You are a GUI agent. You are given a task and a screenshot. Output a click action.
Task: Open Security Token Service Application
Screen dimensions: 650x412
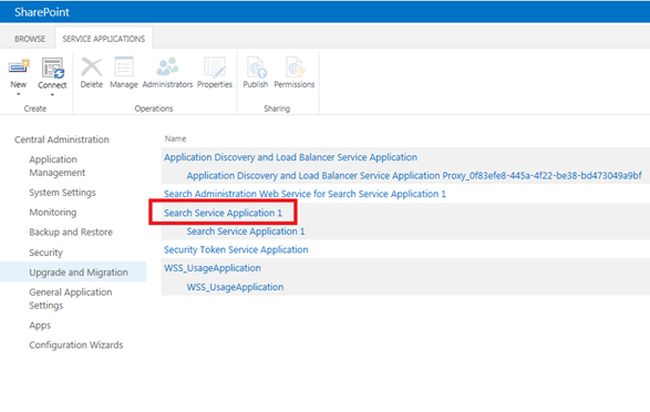236,250
